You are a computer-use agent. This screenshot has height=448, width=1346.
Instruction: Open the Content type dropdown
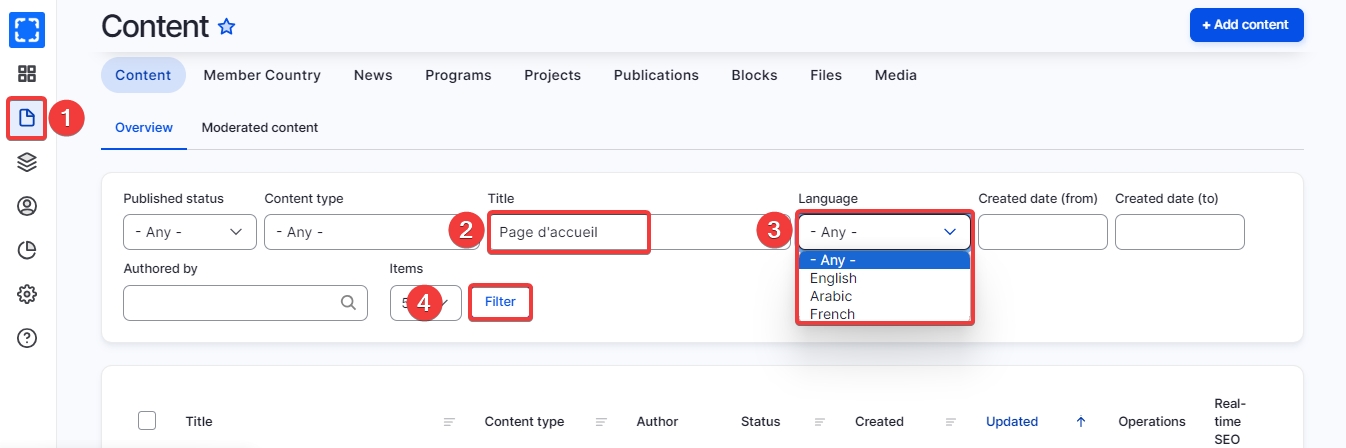356,232
